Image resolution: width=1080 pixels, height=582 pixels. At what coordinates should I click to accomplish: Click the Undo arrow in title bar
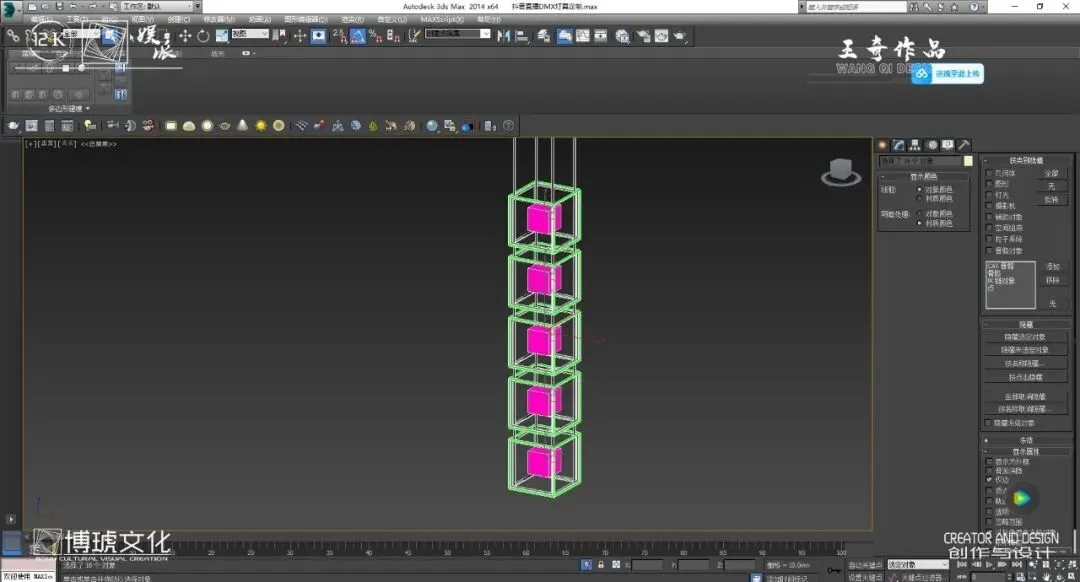pos(73,6)
